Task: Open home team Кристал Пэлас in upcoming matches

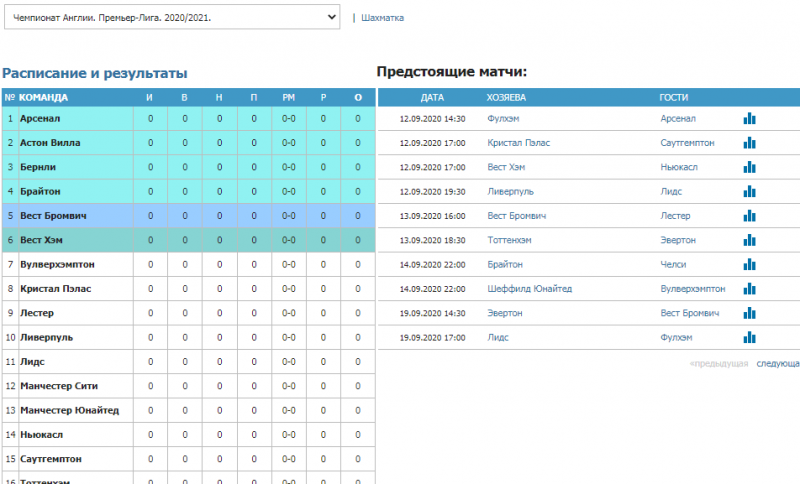Action: (x=518, y=143)
